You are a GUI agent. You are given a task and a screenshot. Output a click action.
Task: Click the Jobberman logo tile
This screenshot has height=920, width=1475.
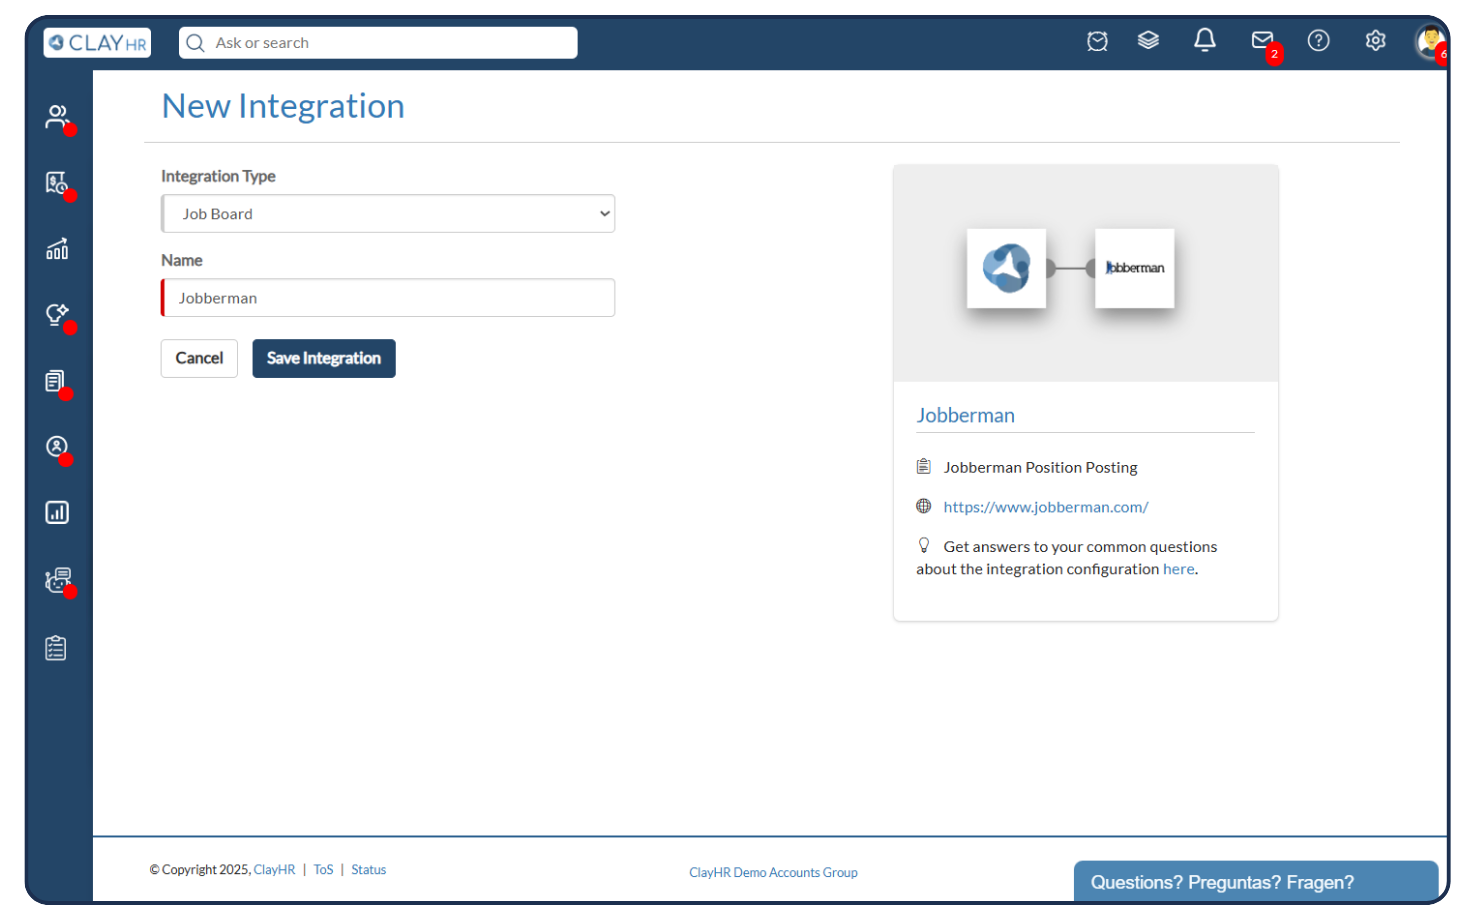pyautogui.click(x=1135, y=268)
